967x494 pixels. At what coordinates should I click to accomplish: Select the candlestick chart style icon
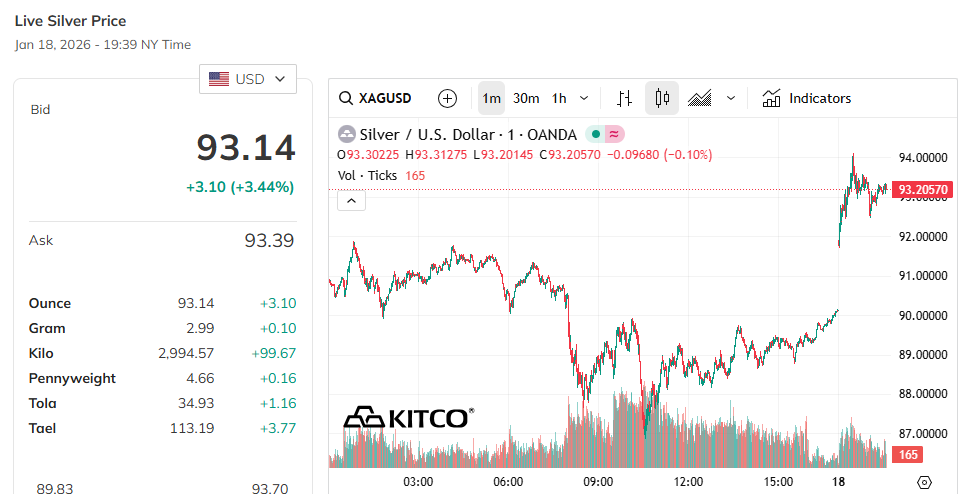(661, 98)
